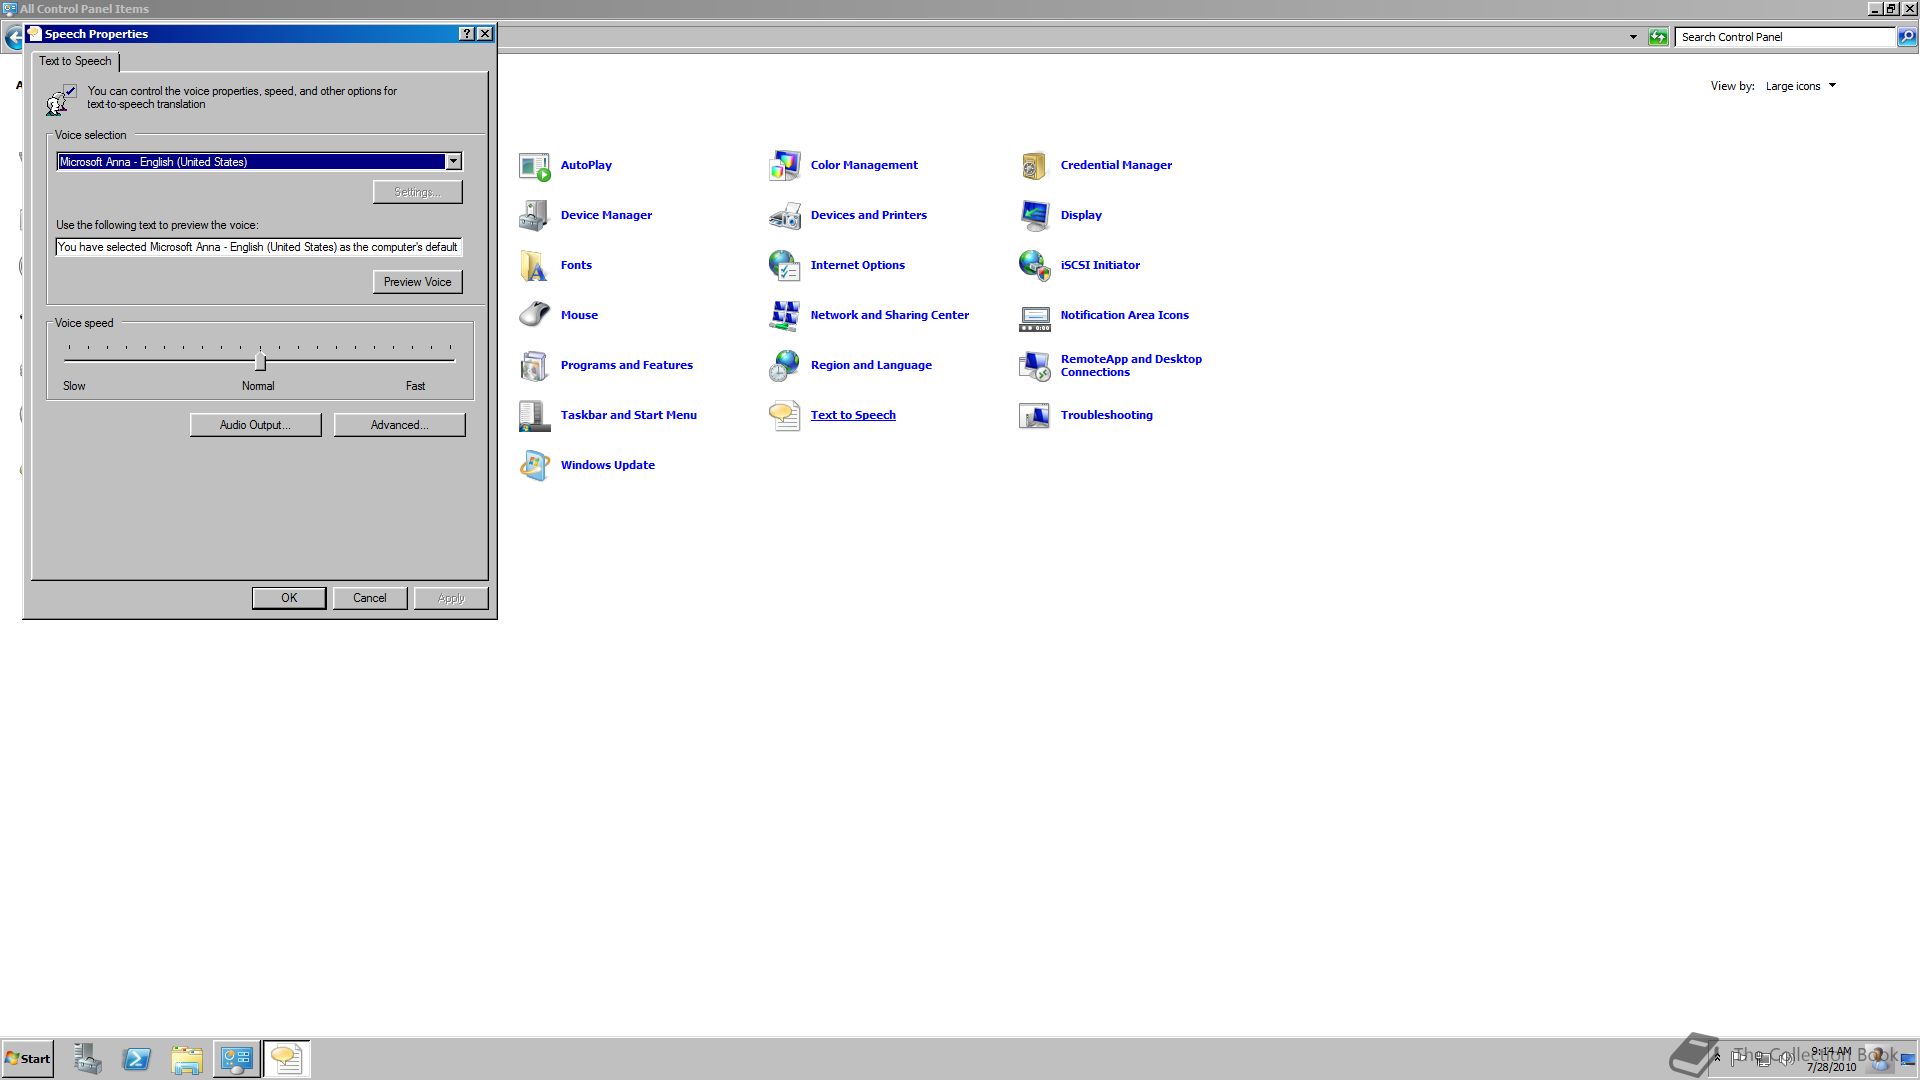Click the taskbar Speech Properties window button
The height and width of the screenshot is (1080, 1920).
287,1059
